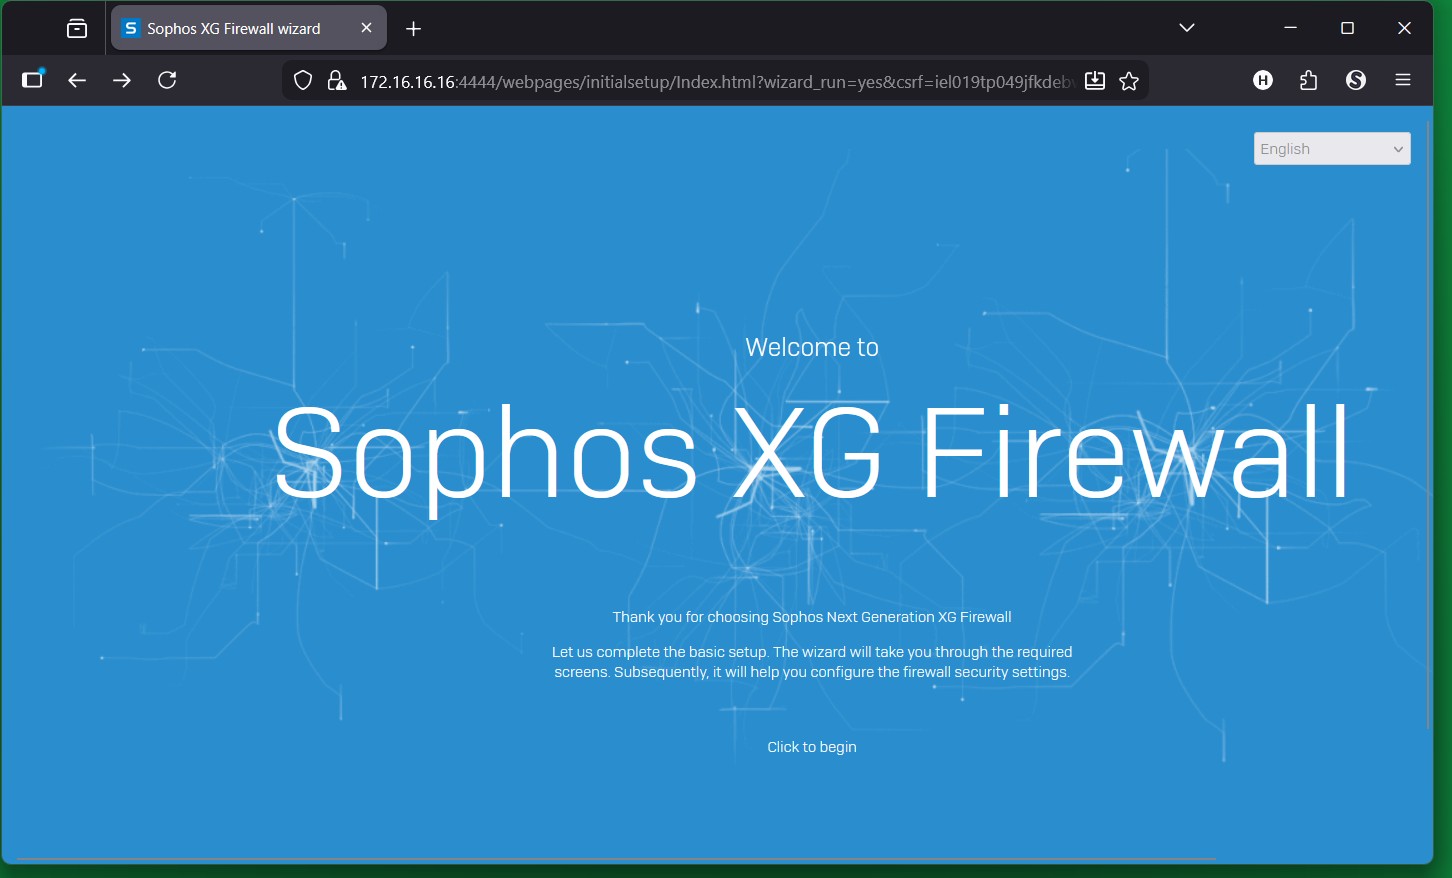The height and width of the screenshot is (878, 1452).
Task: Click the insecure connection padlock icon
Action: pos(337,81)
